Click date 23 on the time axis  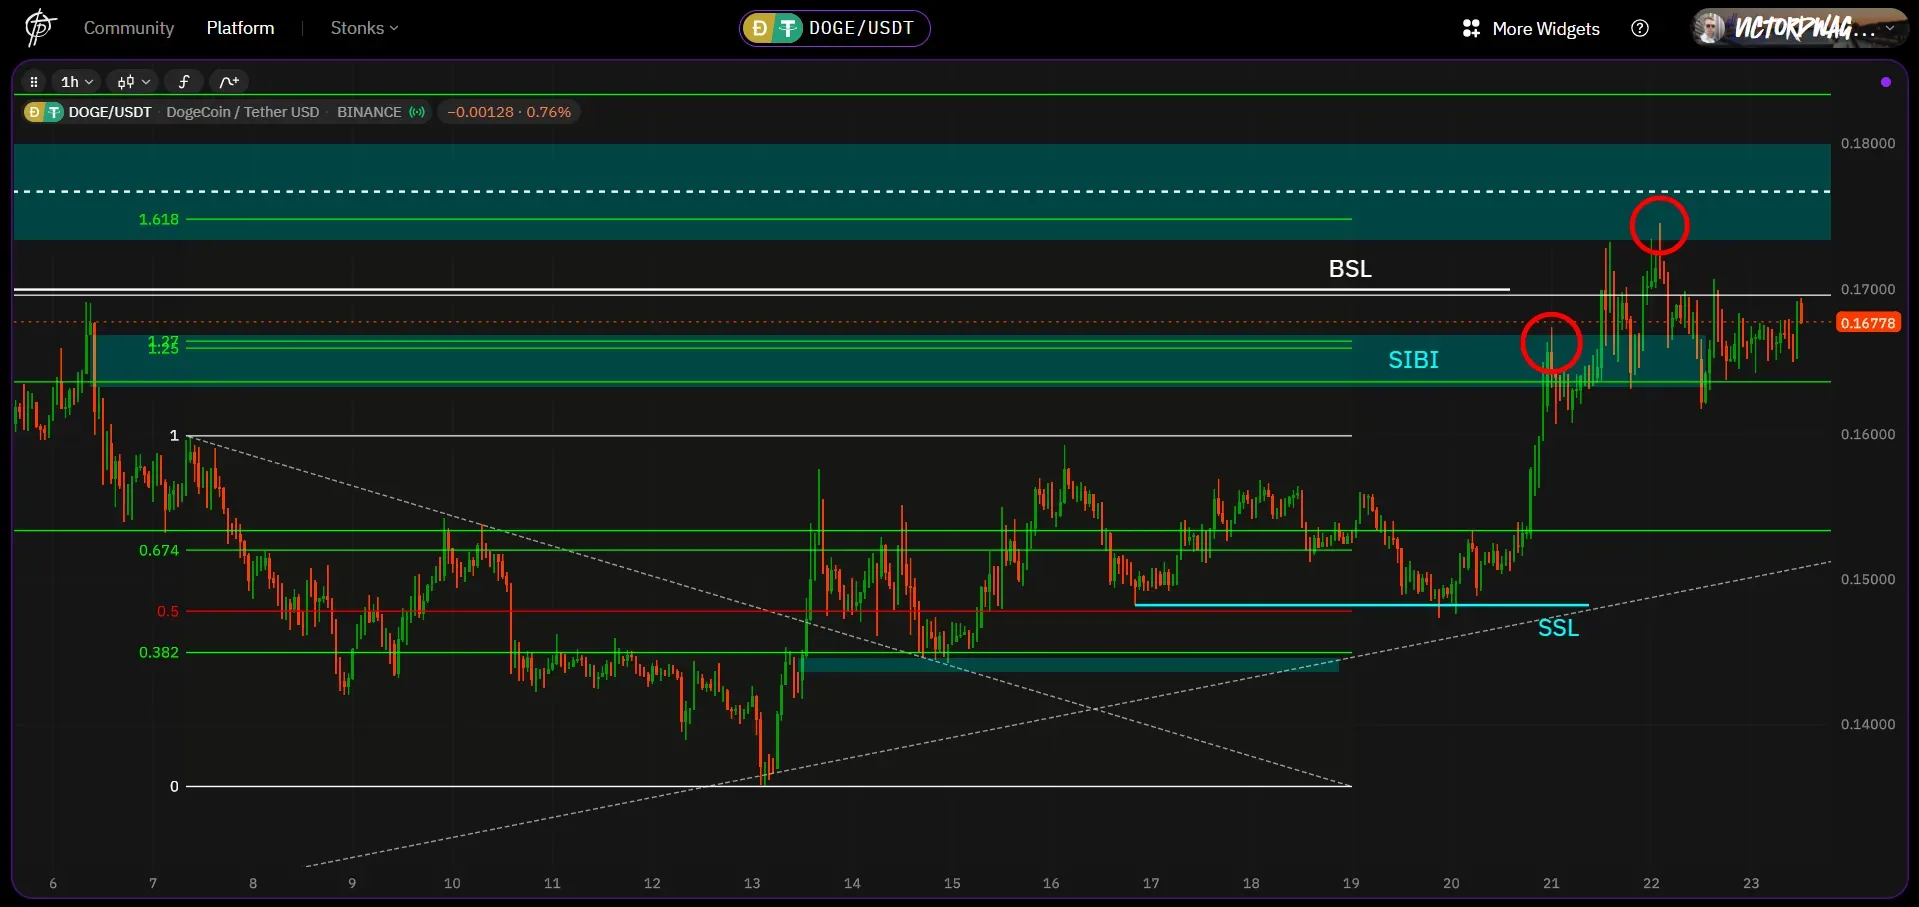click(x=1751, y=883)
